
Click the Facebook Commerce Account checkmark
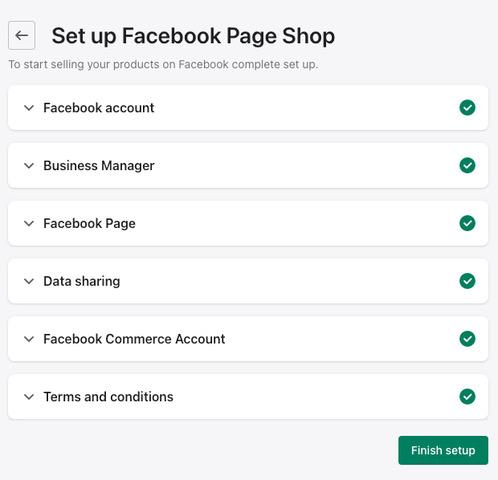click(467, 339)
